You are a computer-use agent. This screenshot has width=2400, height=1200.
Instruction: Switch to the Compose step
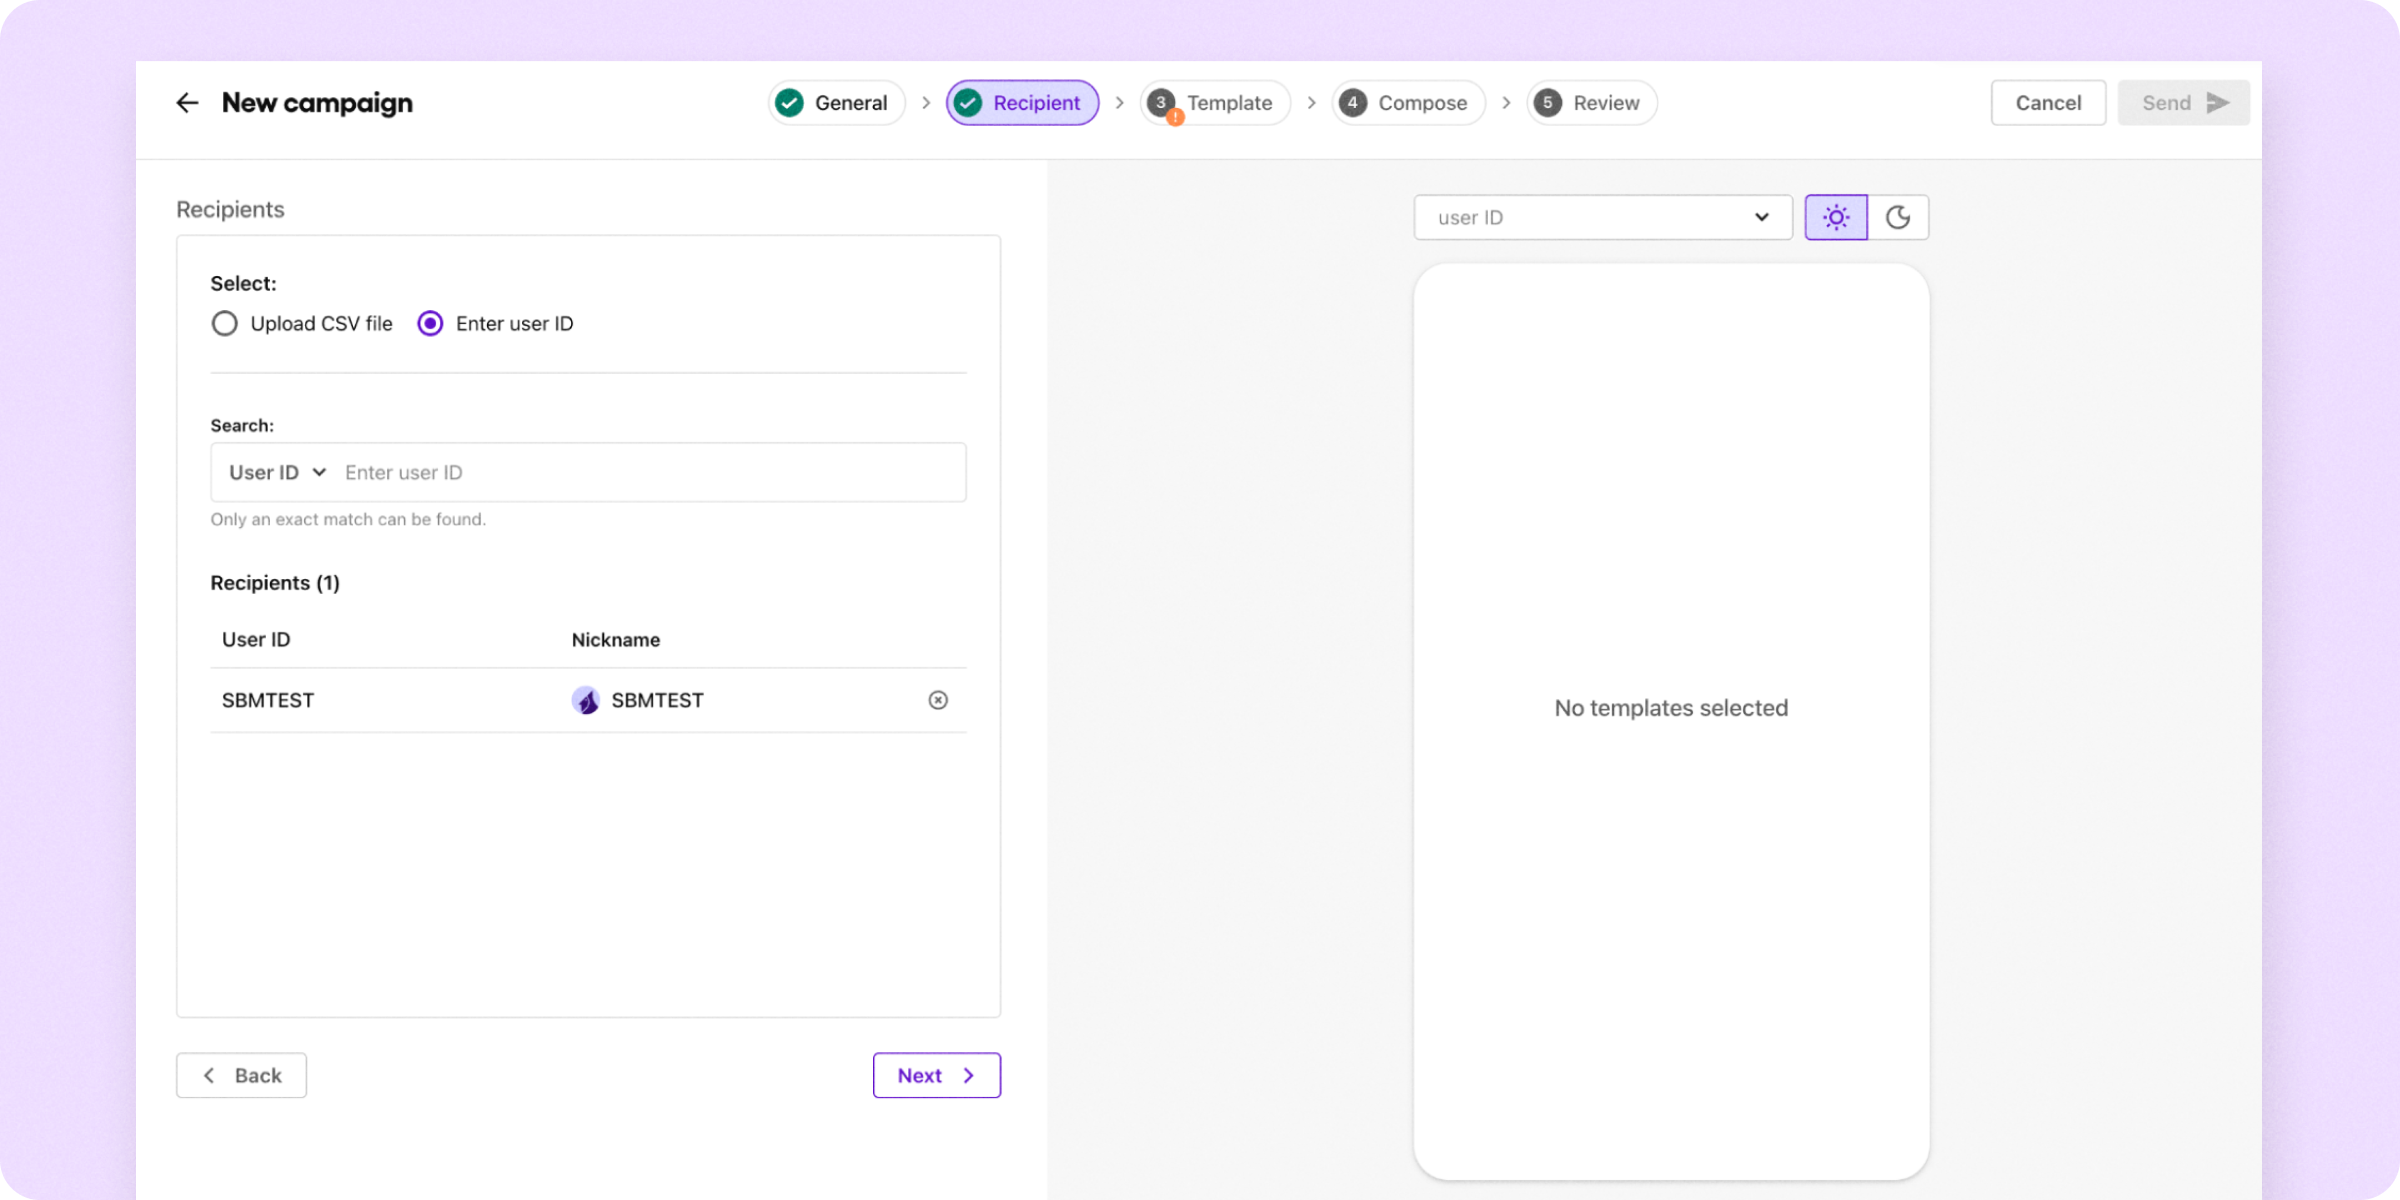point(1421,102)
